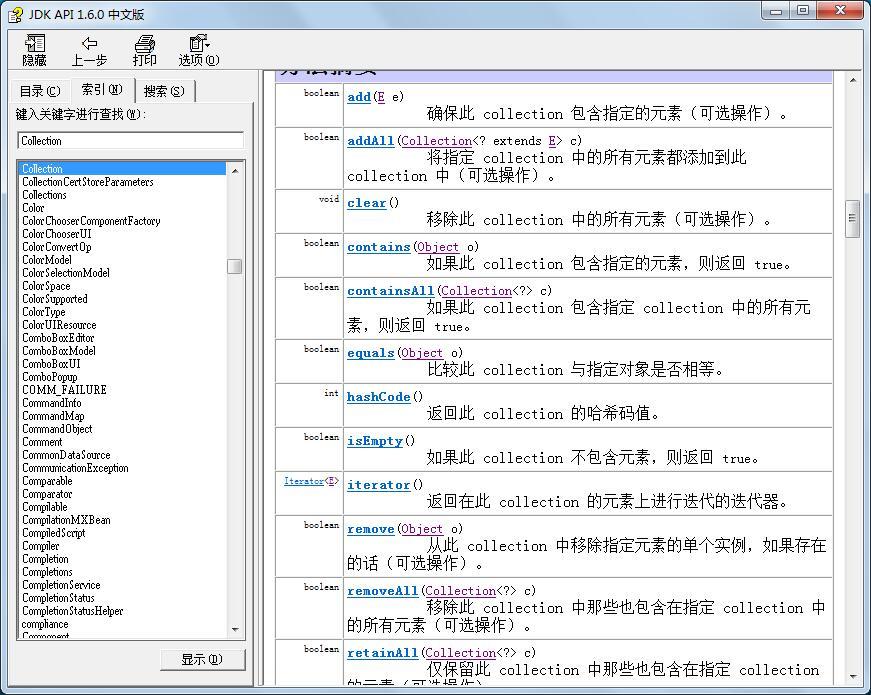Switch to the 索引 (Index) tab
871x695 pixels.
point(102,89)
